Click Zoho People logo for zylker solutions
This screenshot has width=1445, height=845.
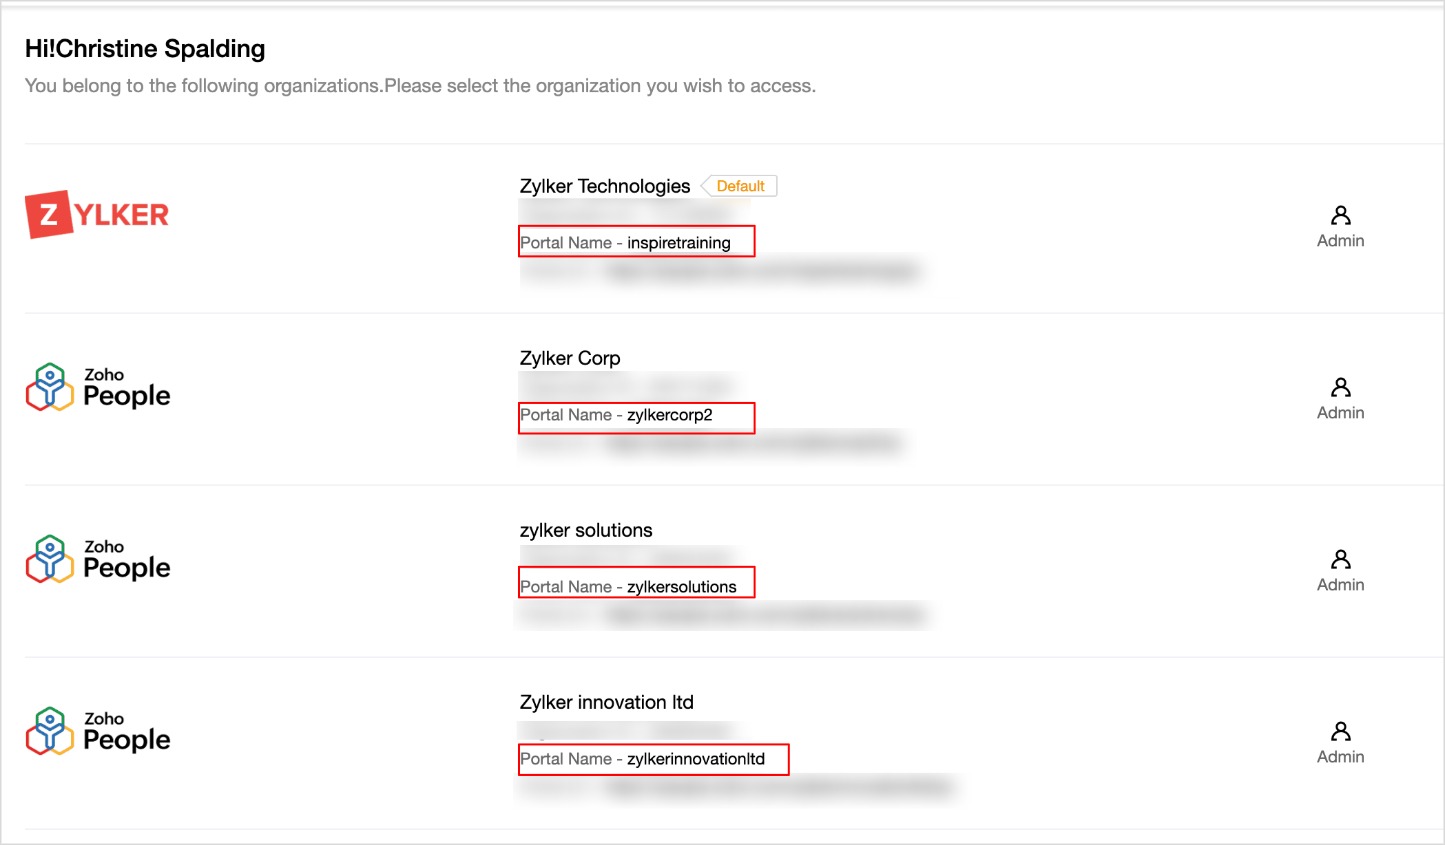pyautogui.click(x=98, y=560)
